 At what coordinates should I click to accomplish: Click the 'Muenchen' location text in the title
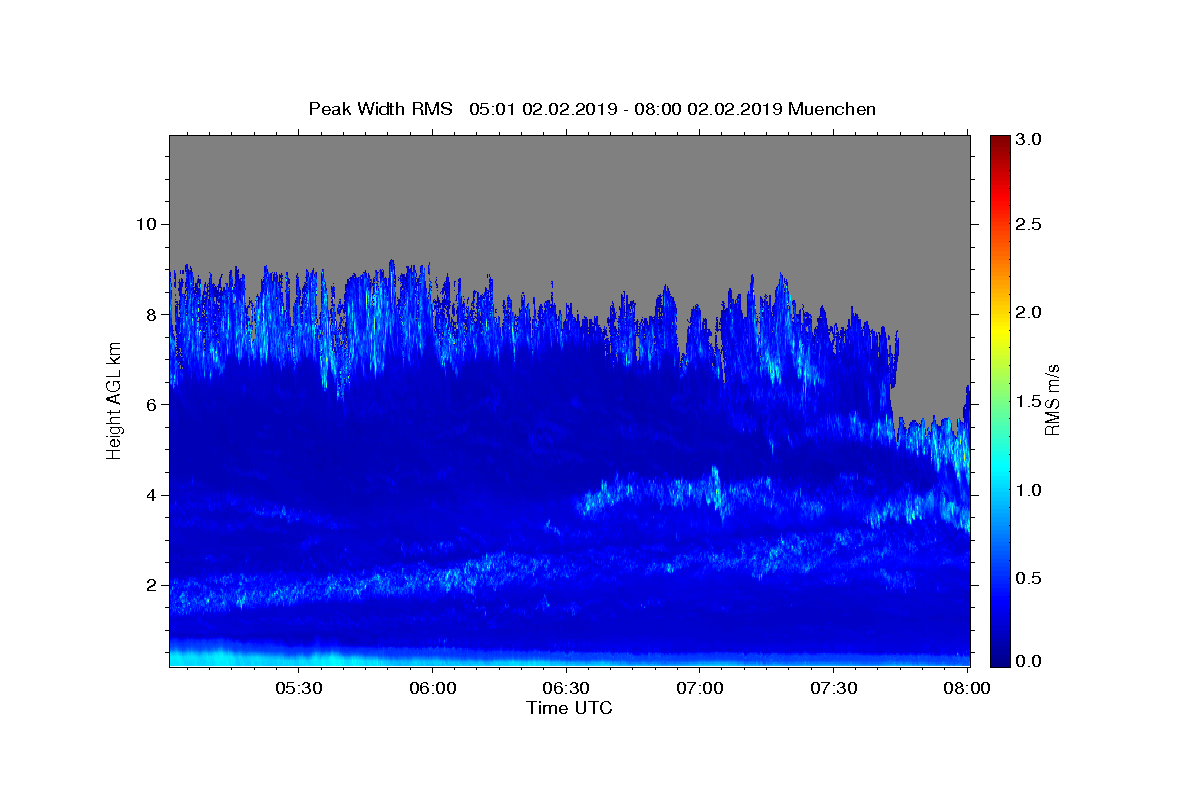click(x=832, y=109)
